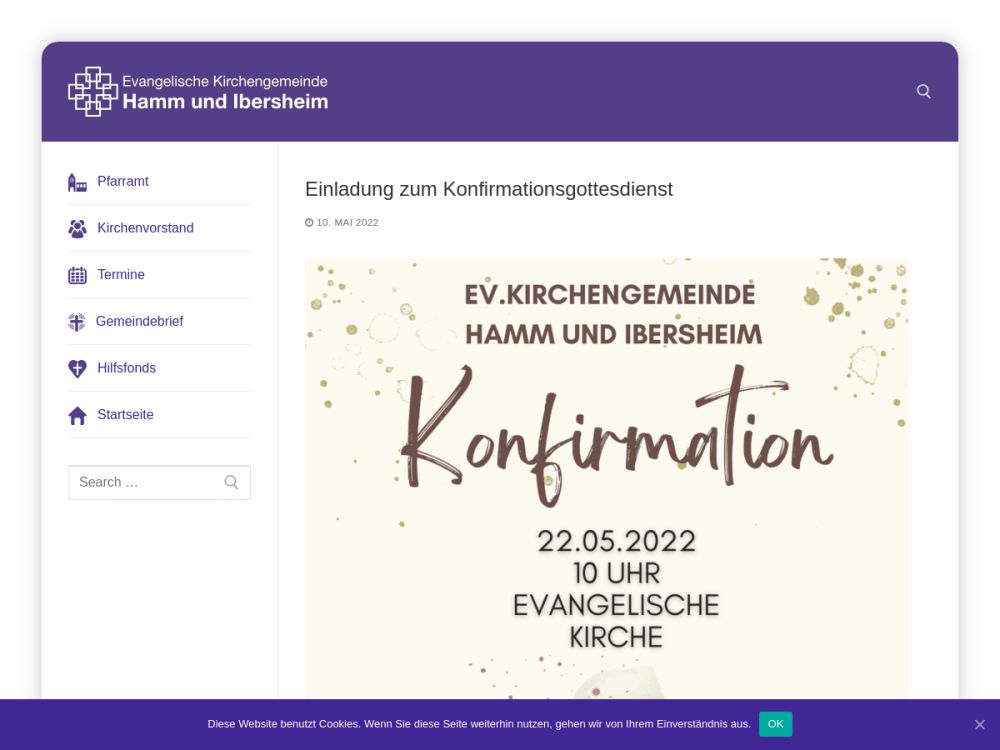Screen dimensions: 1000x750
Task: Dismiss the cookie banner with the X
Action: pyautogui.click(x=979, y=724)
